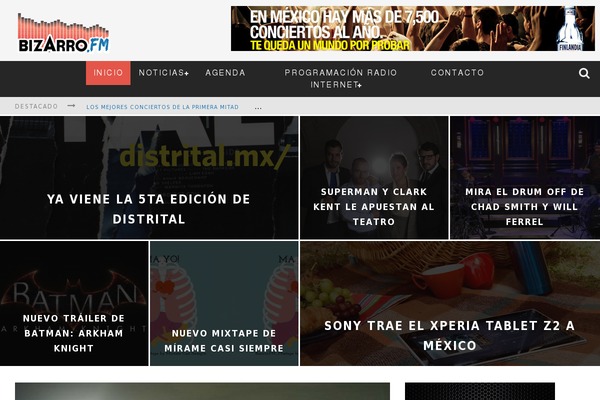Select the Inicio menu item
This screenshot has height=400, width=600.
pyautogui.click(x=108, y=73)
